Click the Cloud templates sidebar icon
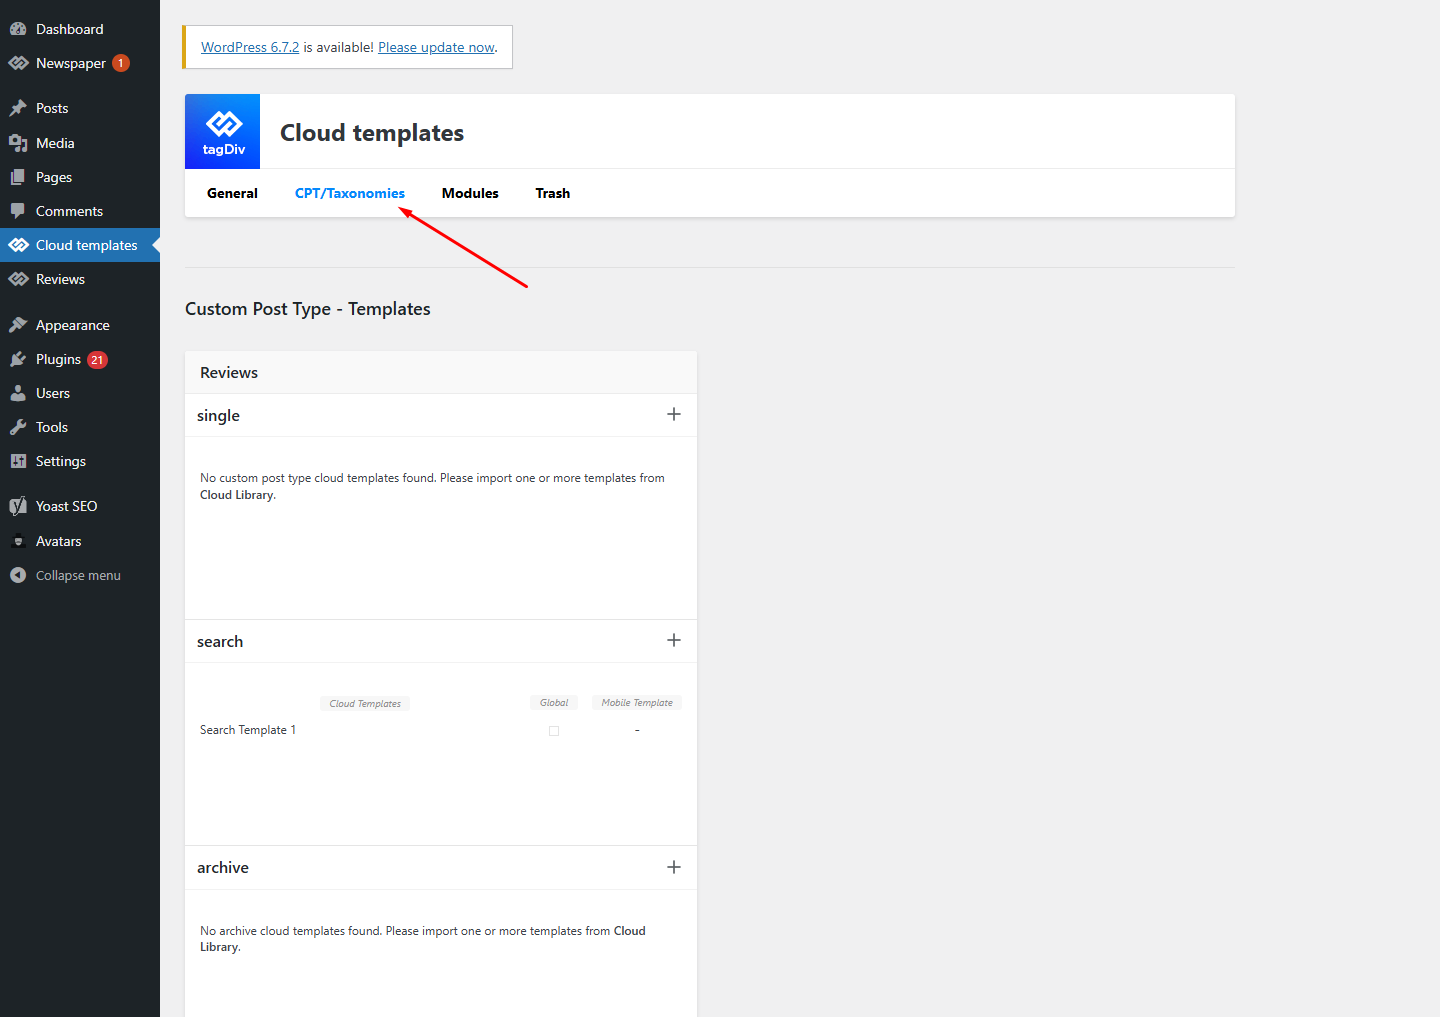This screenshot has width=1440, height=1017. tap(18, 245)
